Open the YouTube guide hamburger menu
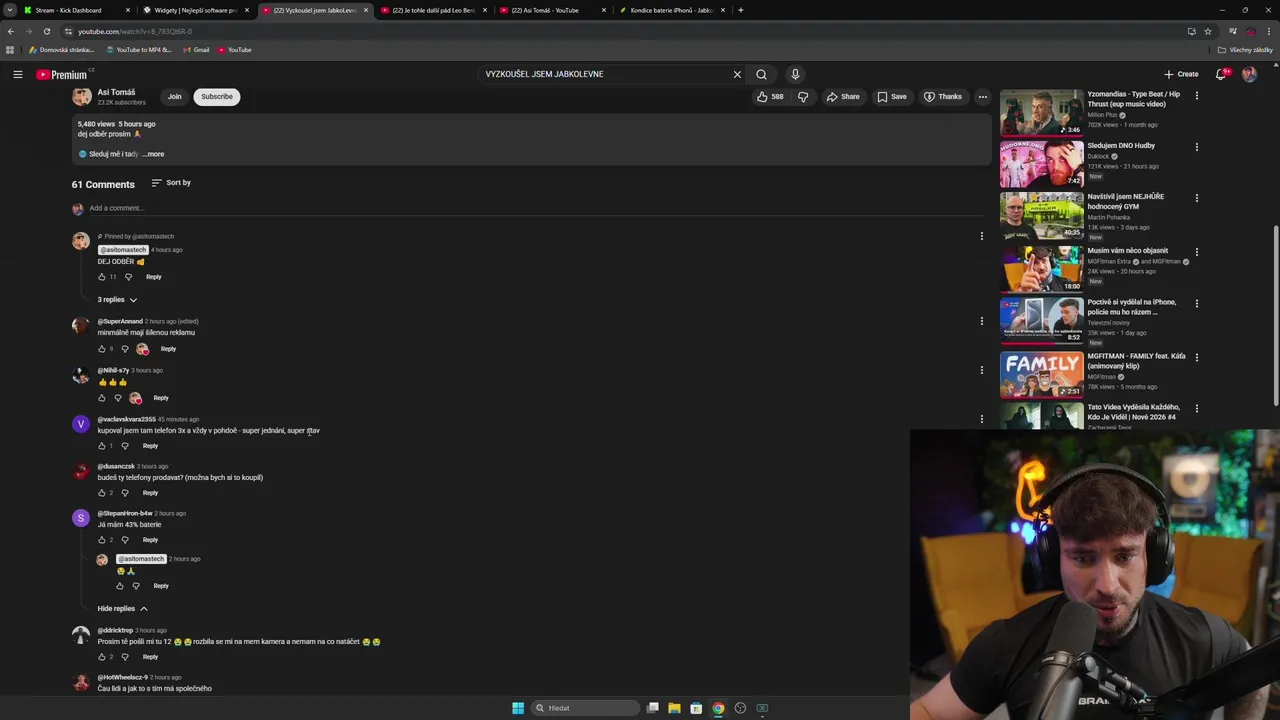 (x=17, y=74)
